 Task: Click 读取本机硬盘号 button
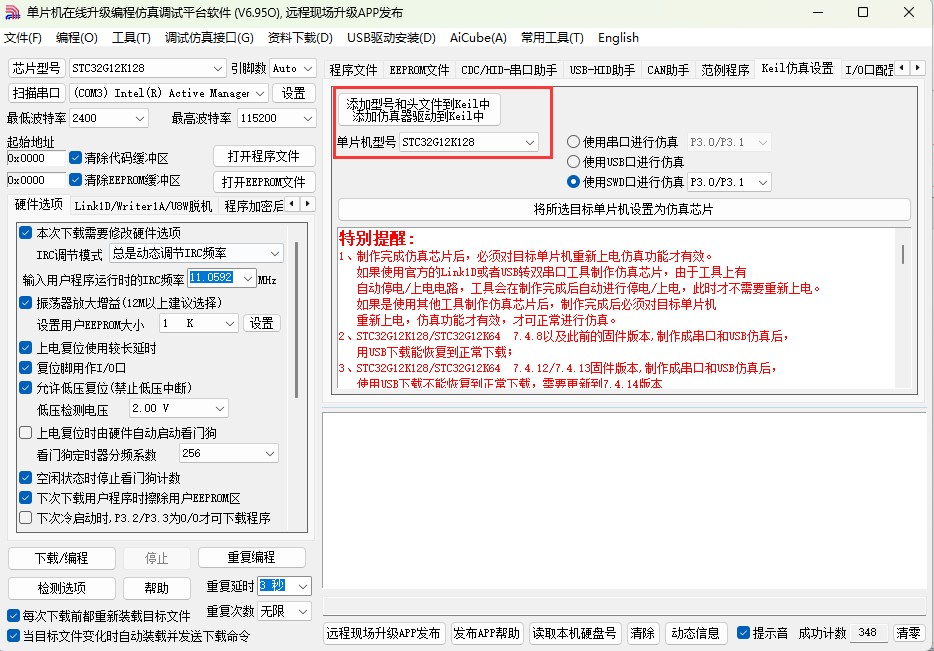[x=574, y=633]
